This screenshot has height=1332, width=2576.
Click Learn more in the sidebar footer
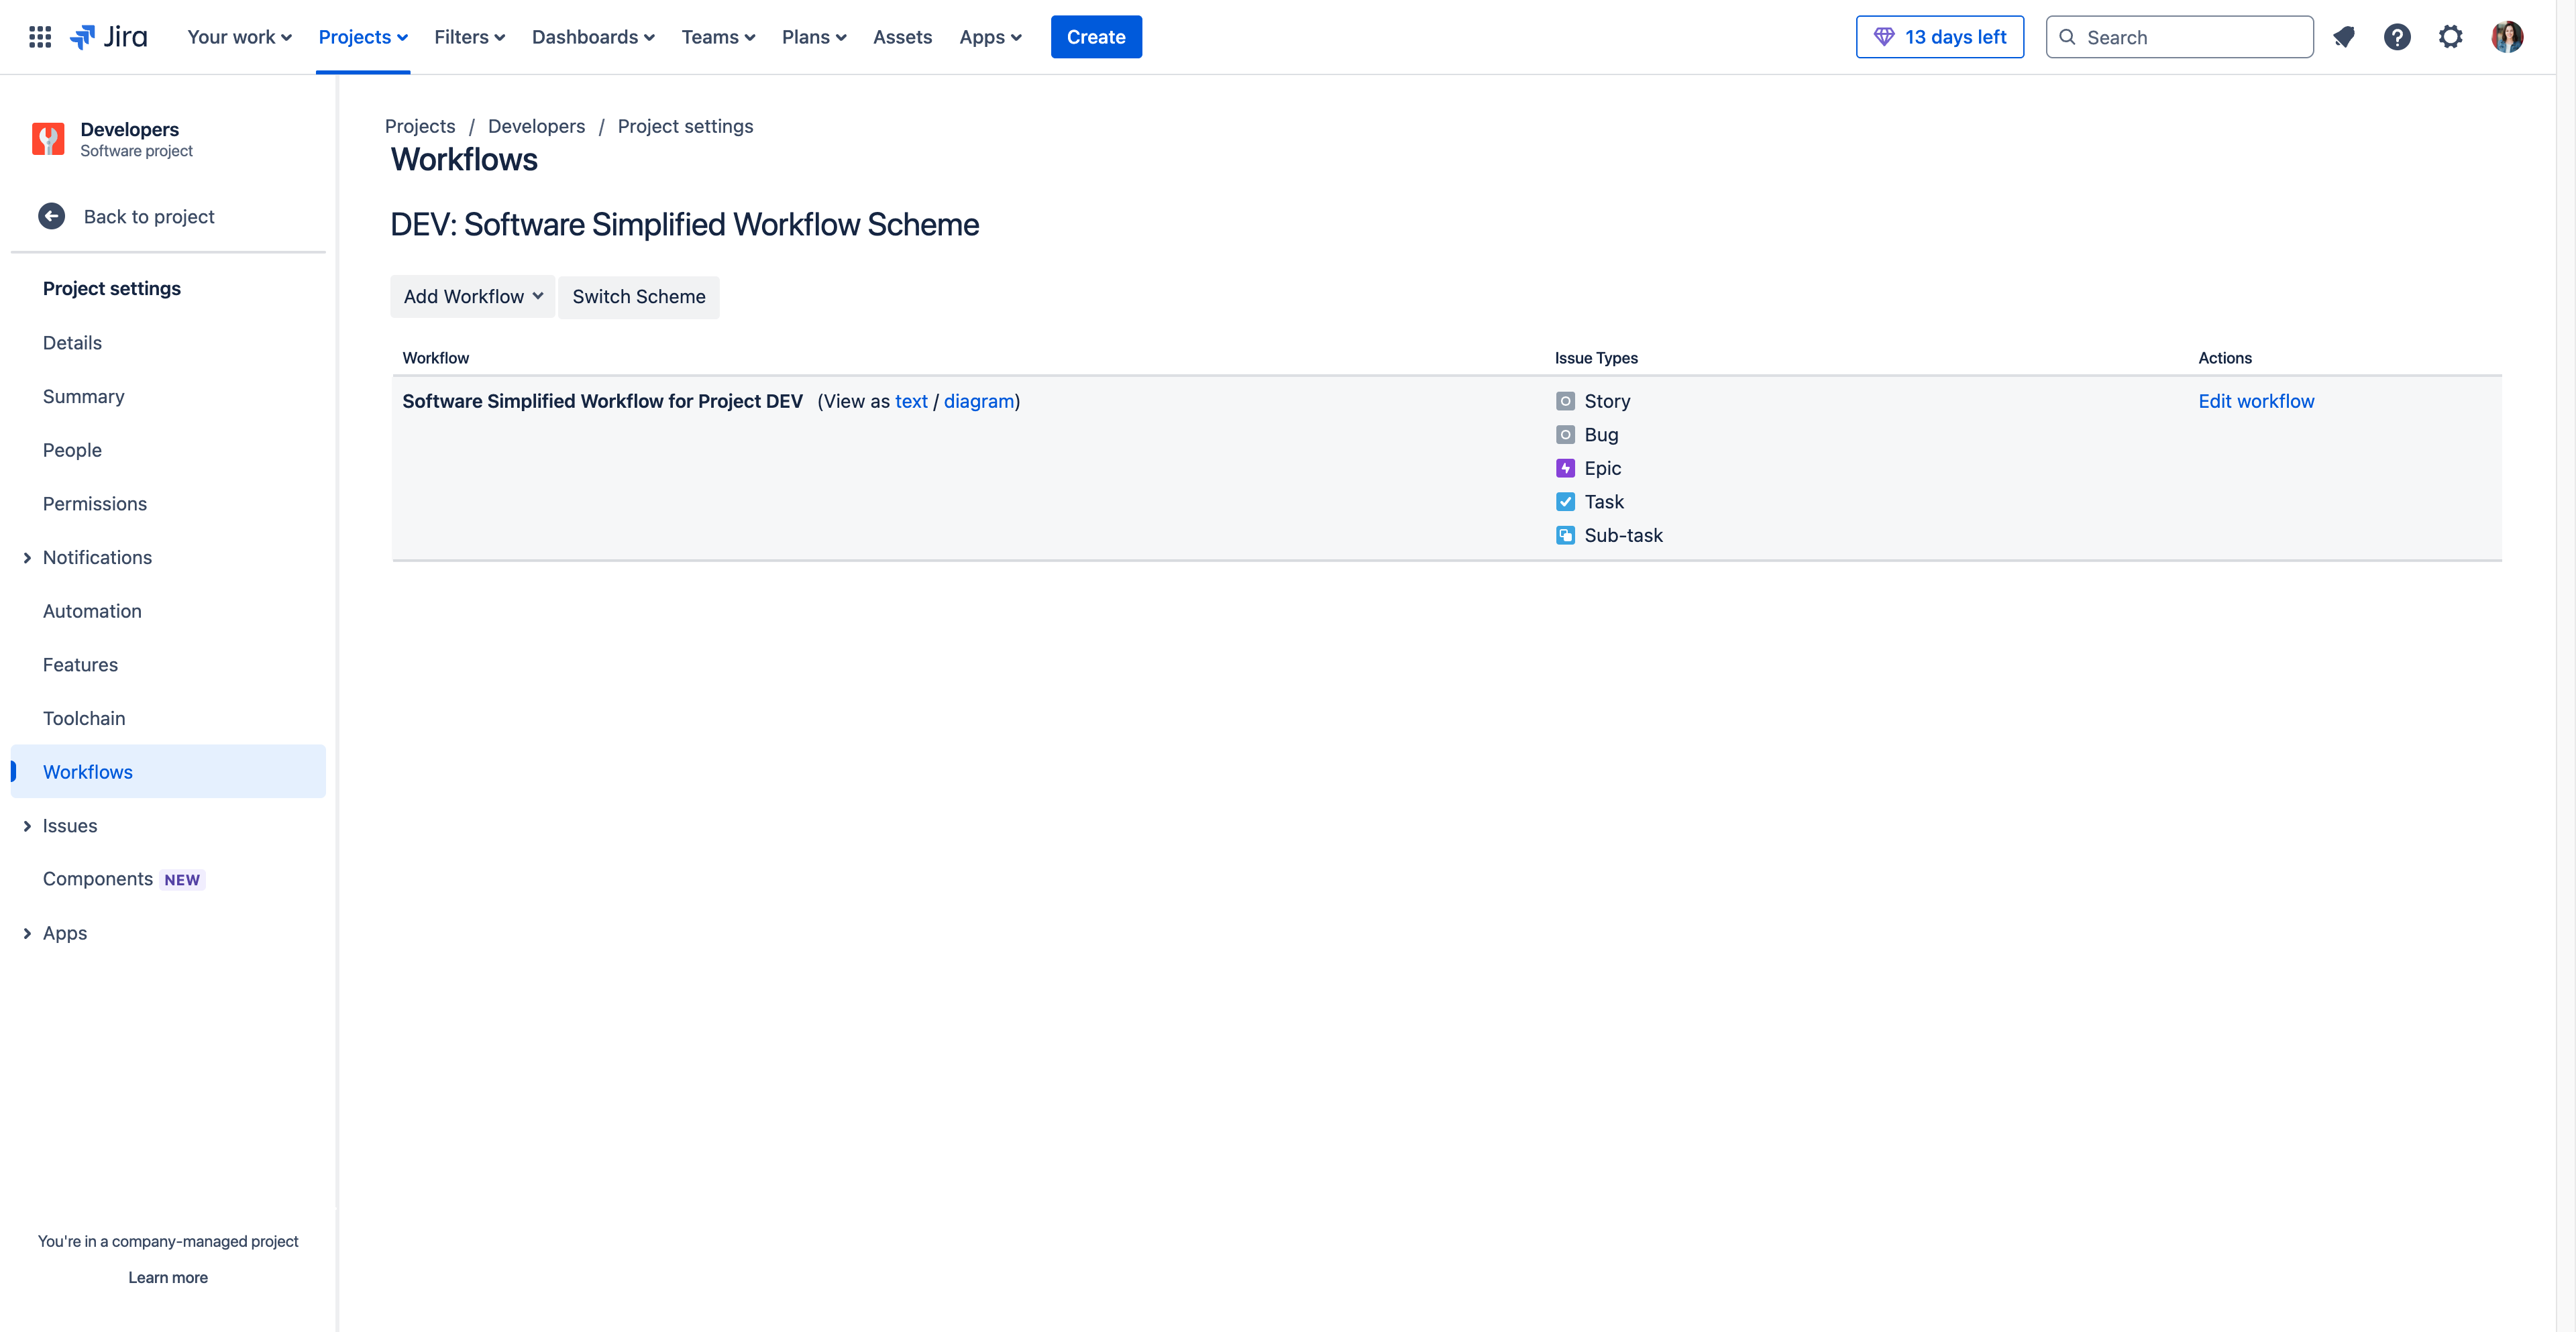point(168,1277)
